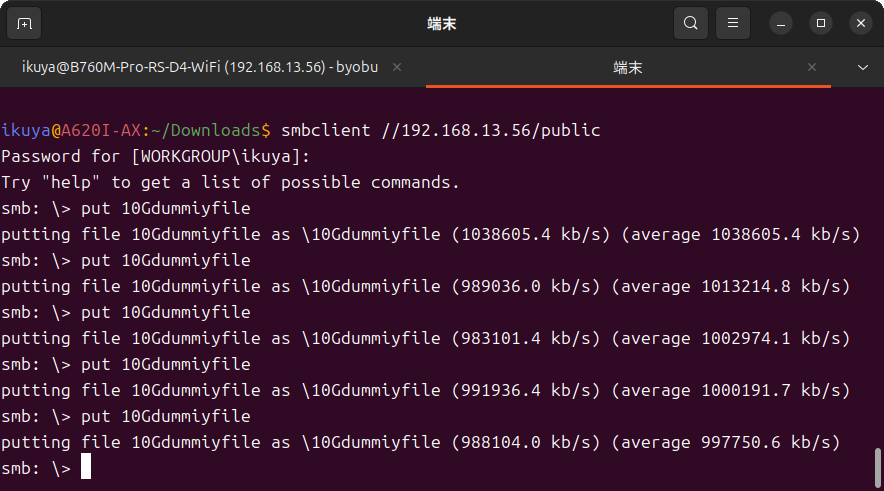Maximize the terminal window
The height and width of the screenshot is (491, 884).
[x=821, y=23]
